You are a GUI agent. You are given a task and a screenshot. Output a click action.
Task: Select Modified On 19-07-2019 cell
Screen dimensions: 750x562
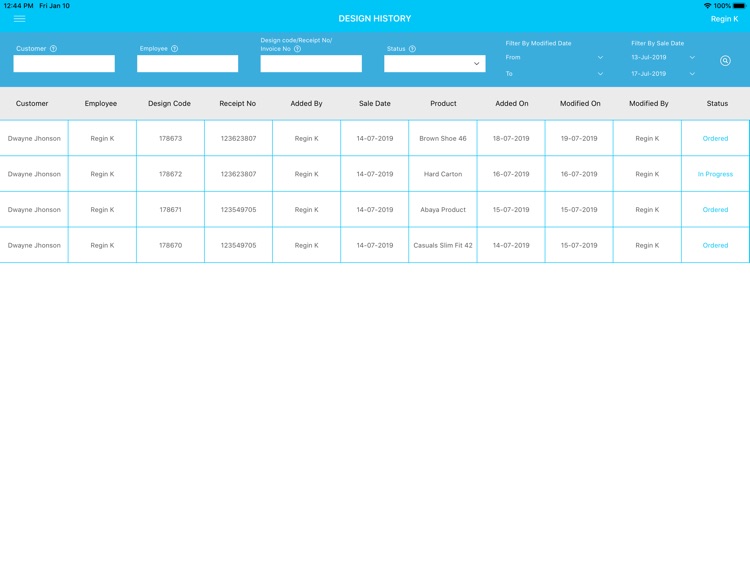coord(579,138)
